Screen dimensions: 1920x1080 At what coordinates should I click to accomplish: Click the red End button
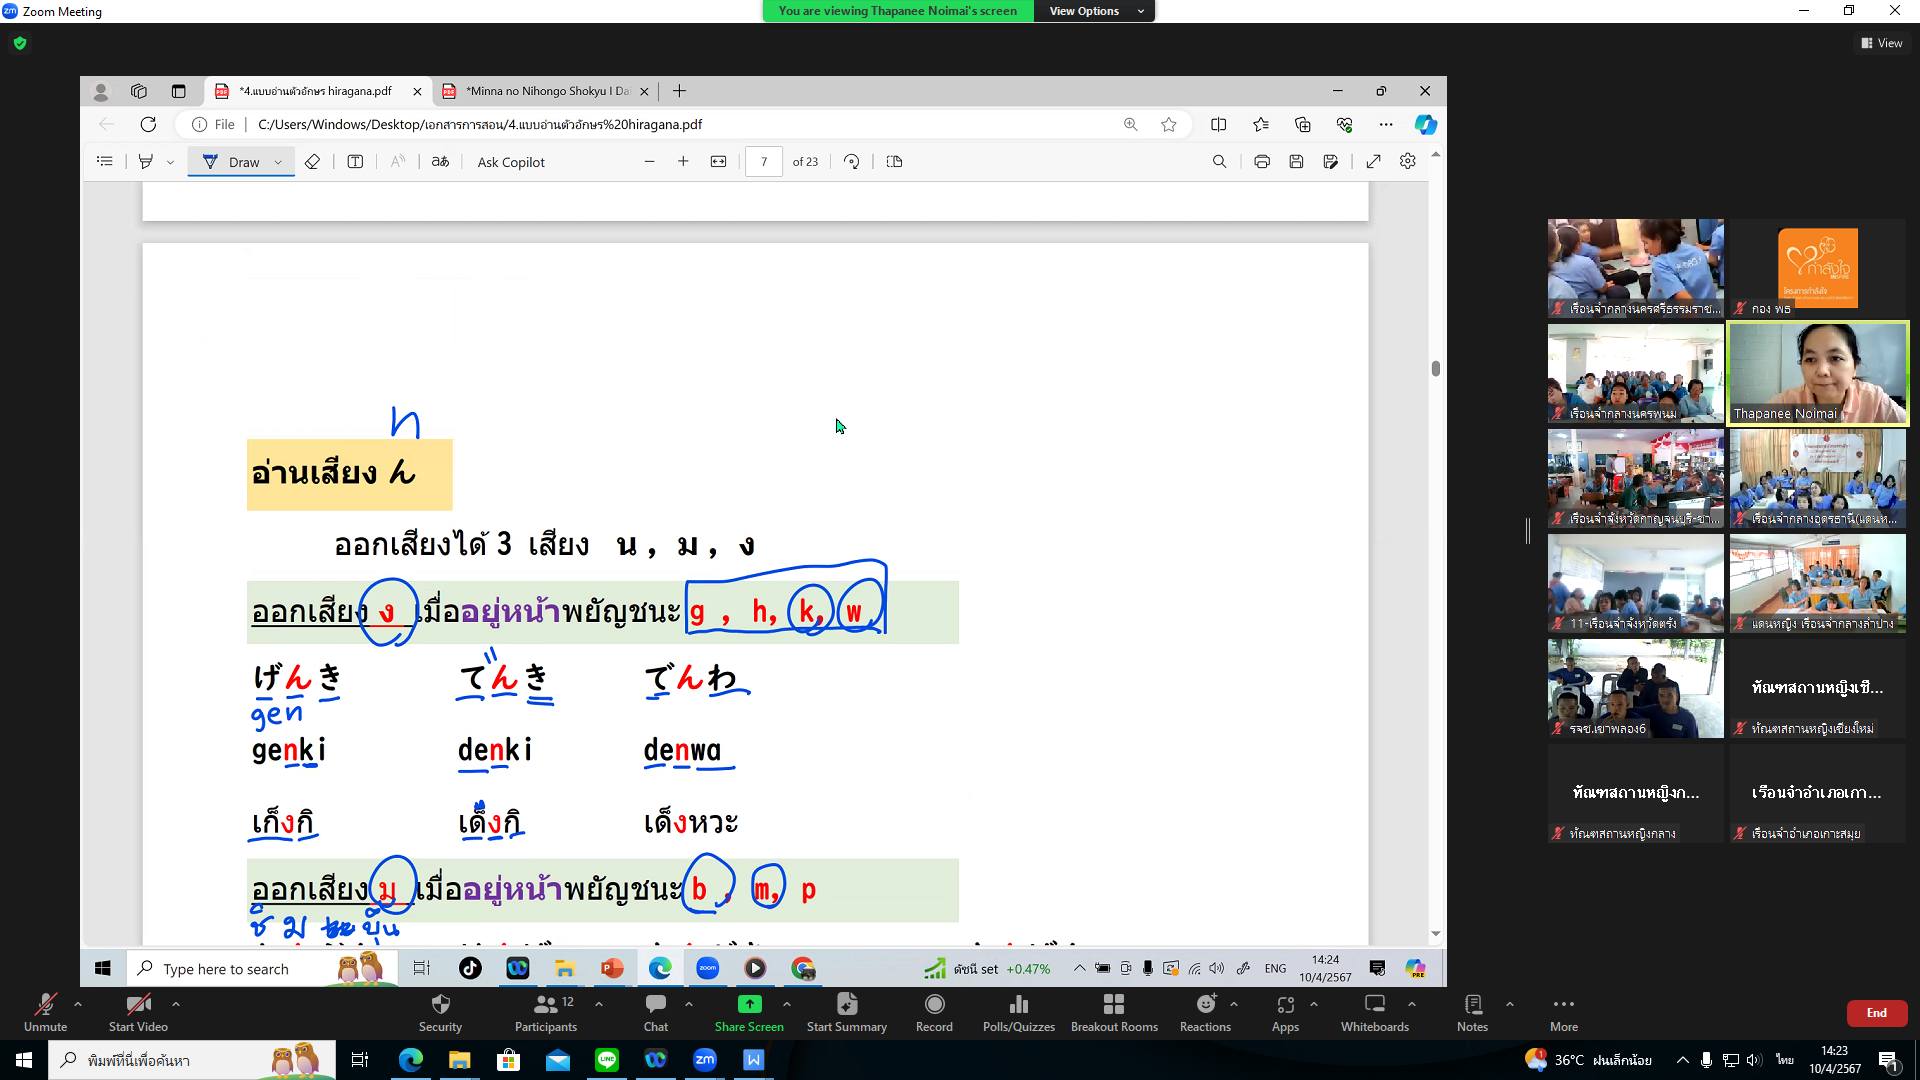(1876, 1013)
